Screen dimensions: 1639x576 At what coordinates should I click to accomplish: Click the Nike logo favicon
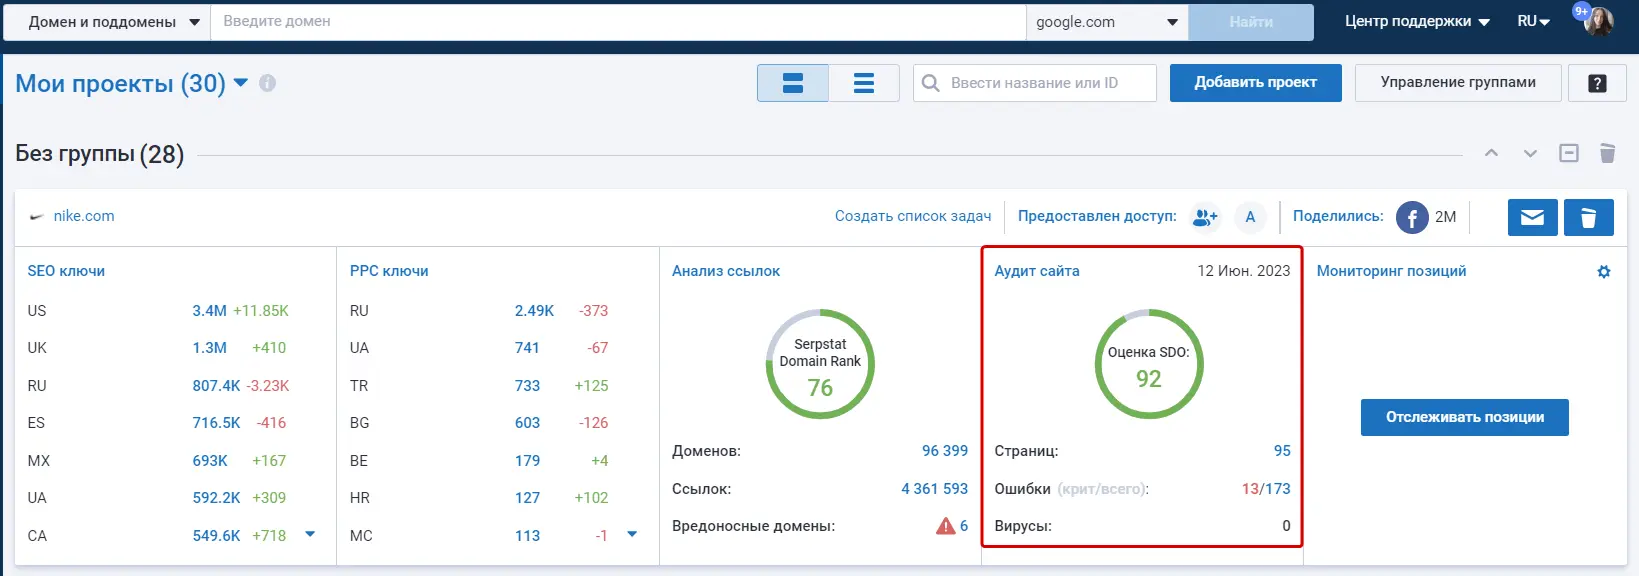click(37, 217)
